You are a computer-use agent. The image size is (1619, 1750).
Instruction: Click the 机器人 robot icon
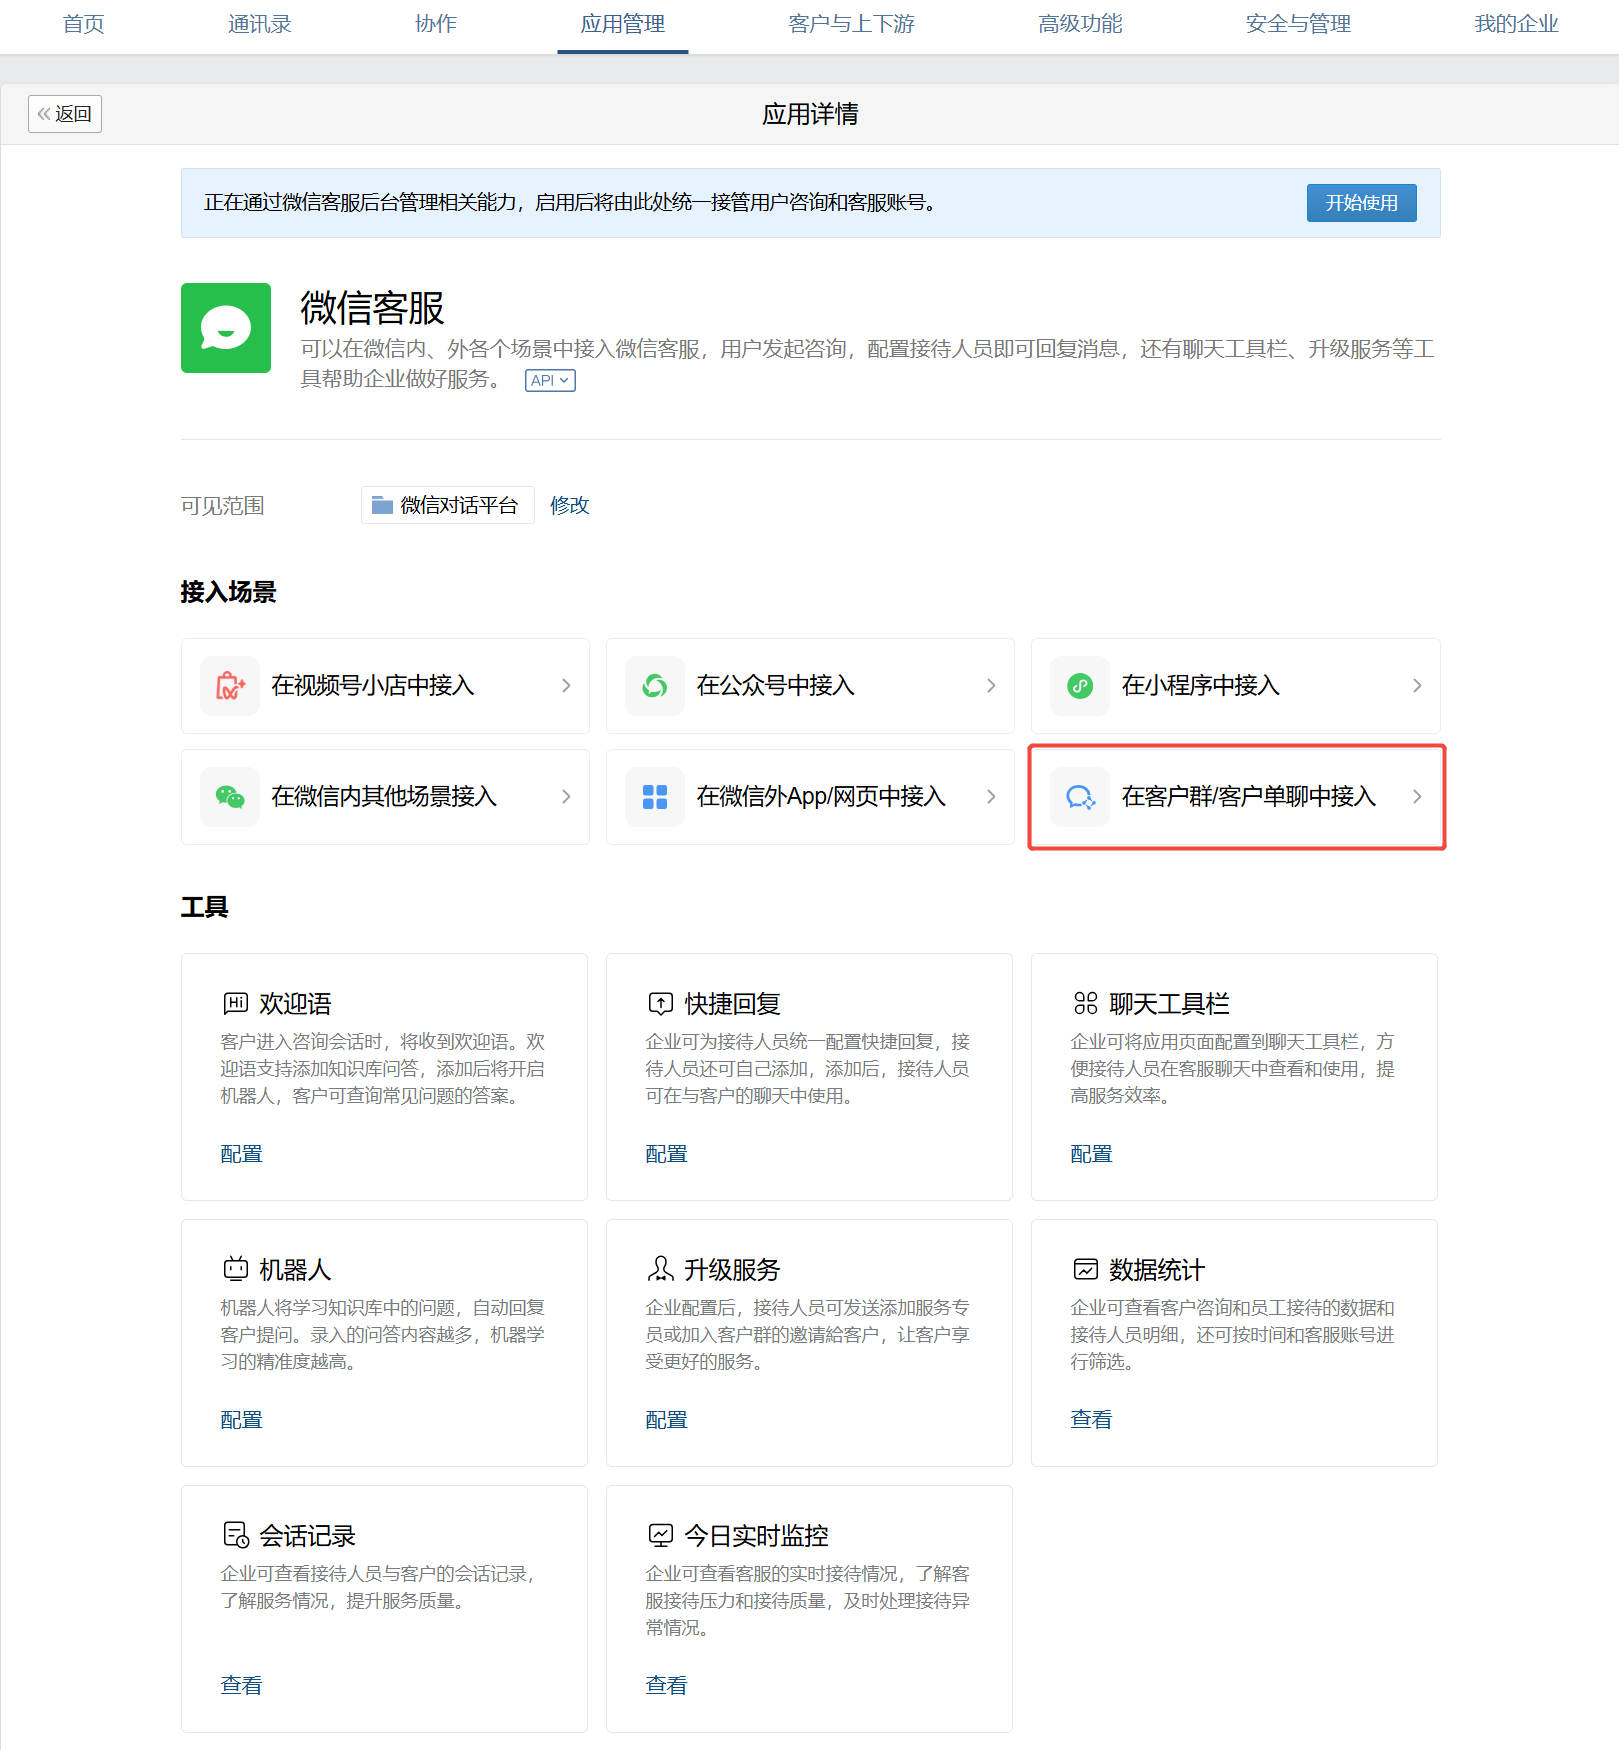point(236,1269)
